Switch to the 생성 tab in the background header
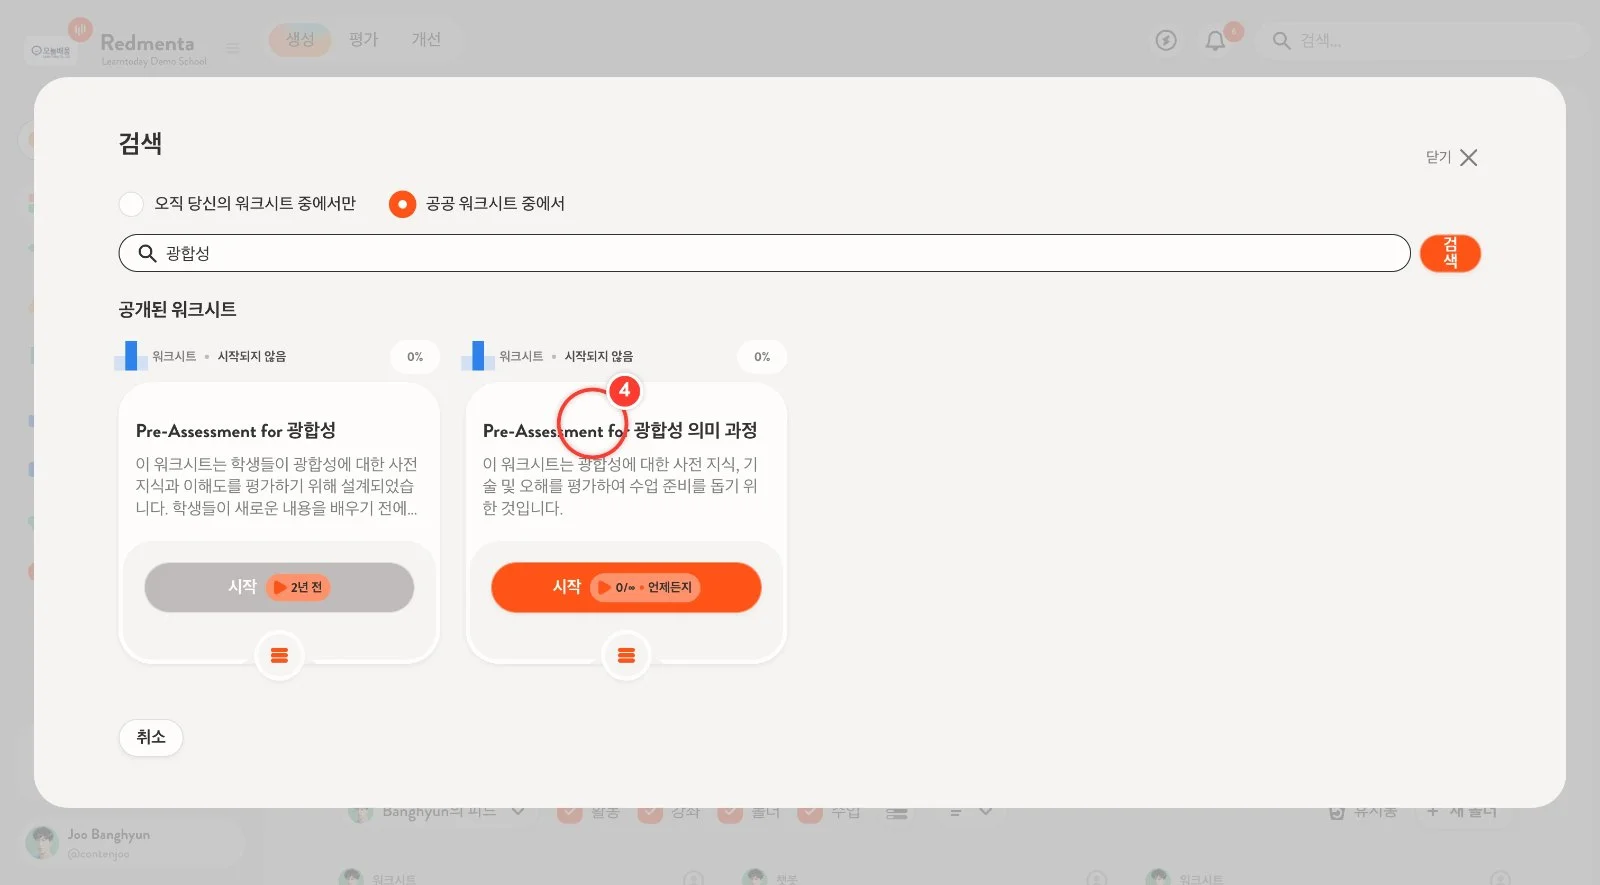This screenshot has height=885, width=1600. click(x=300, y=40)
